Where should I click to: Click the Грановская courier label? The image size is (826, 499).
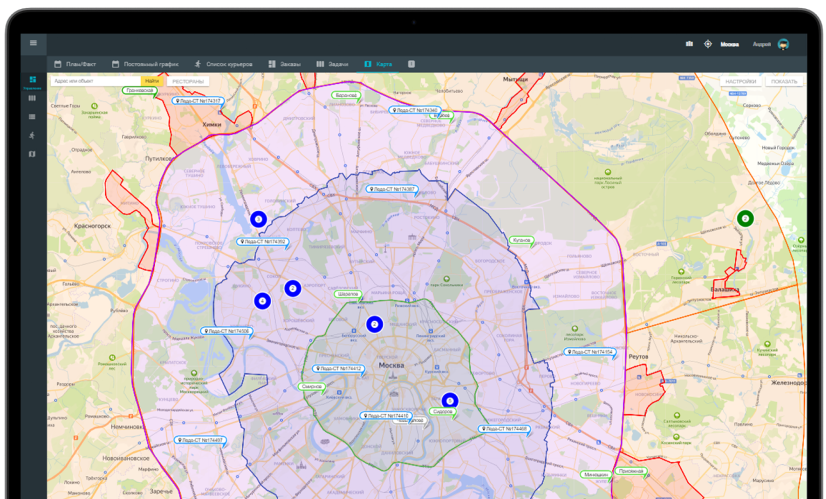[140, 91]
